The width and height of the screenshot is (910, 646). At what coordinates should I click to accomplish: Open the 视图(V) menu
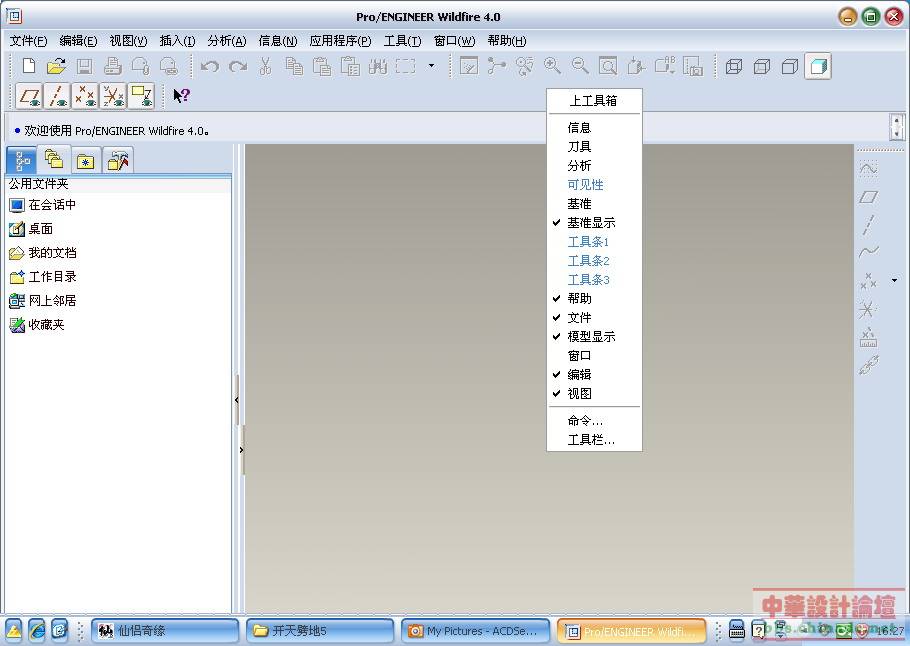pyautogui.click(x=128, y=41)
